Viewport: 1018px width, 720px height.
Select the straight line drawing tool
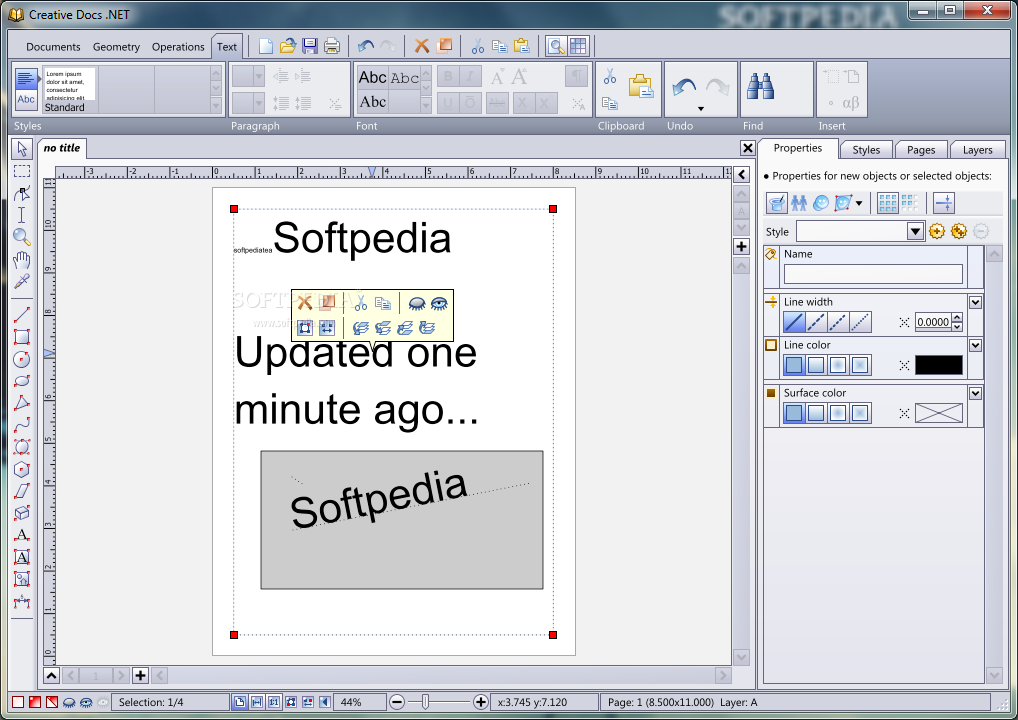22,315
